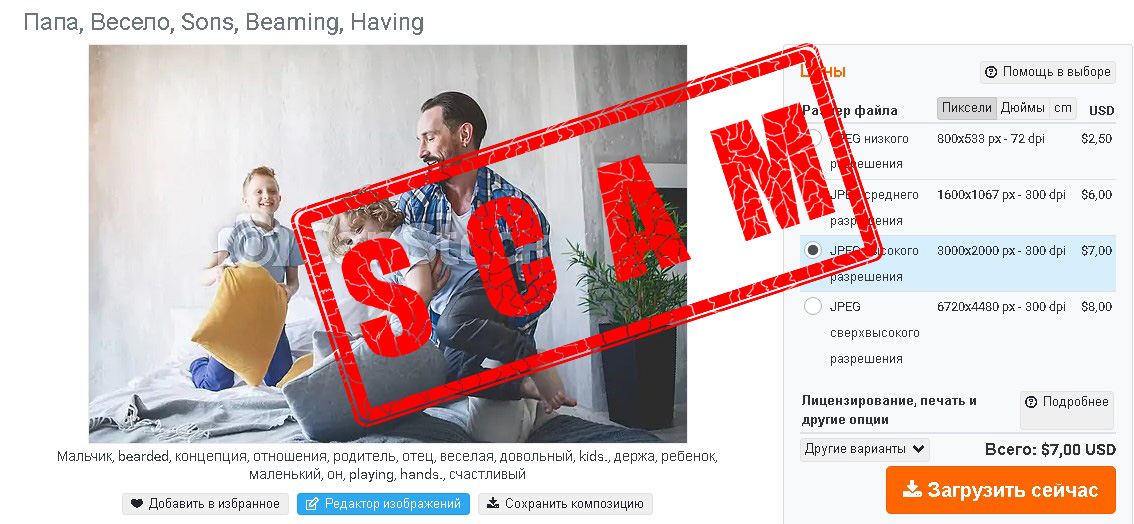Switch size units to Дюймы tab
This screenshot has width=1134, height=524.
(1023, 108)
